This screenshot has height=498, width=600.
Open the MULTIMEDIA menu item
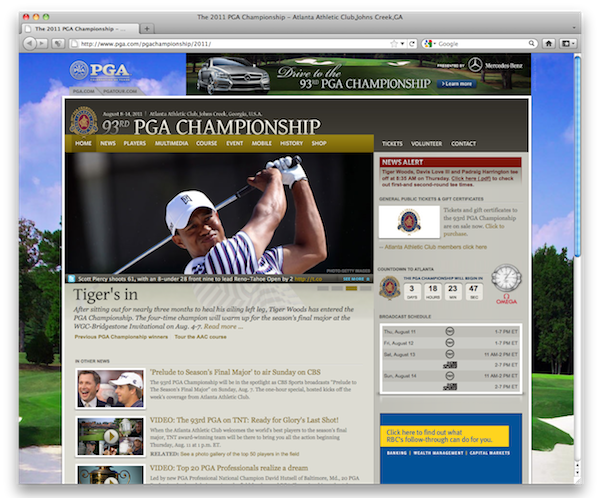tap(171, 143)
